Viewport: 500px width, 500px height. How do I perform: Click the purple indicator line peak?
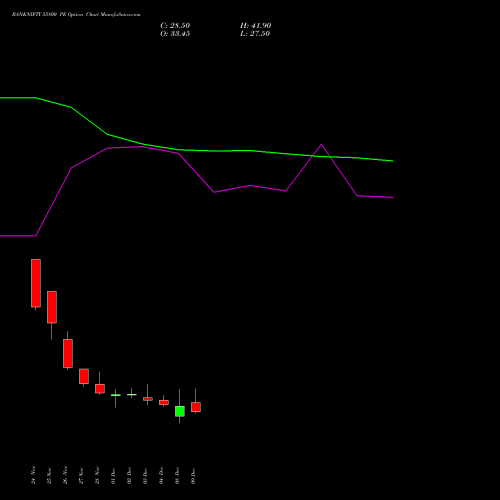click(321, 145)
